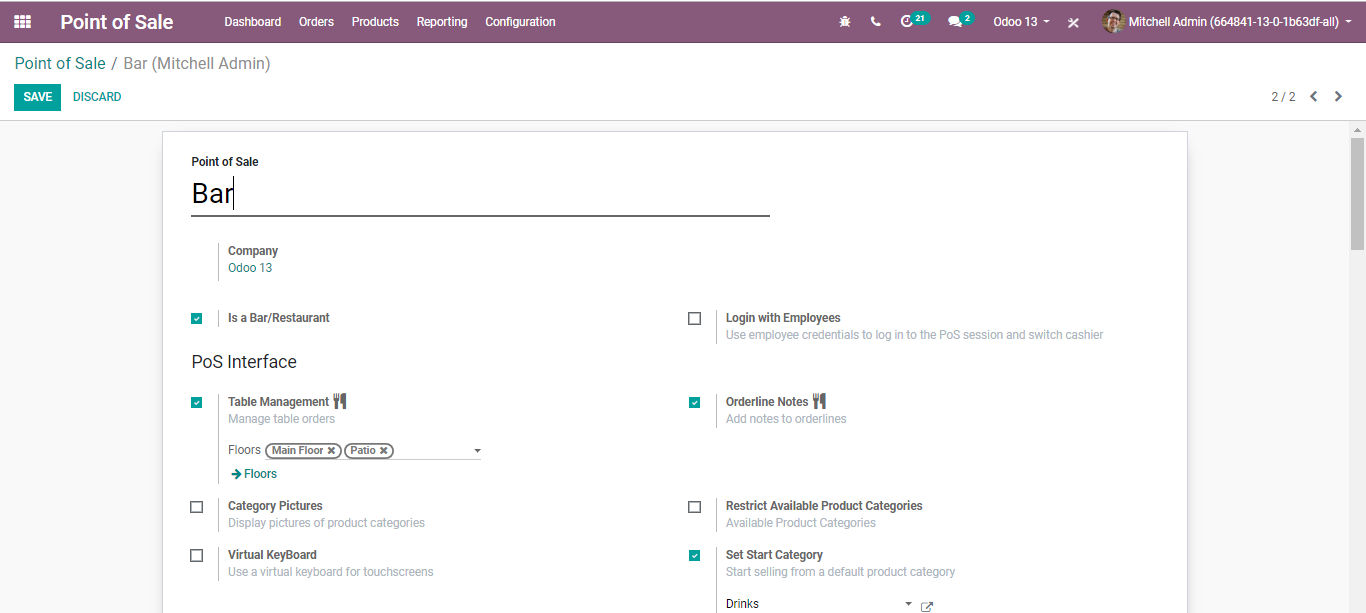Click Mitchell Admin avatar picture
1366x613 pixels.
click(1113, 21)
